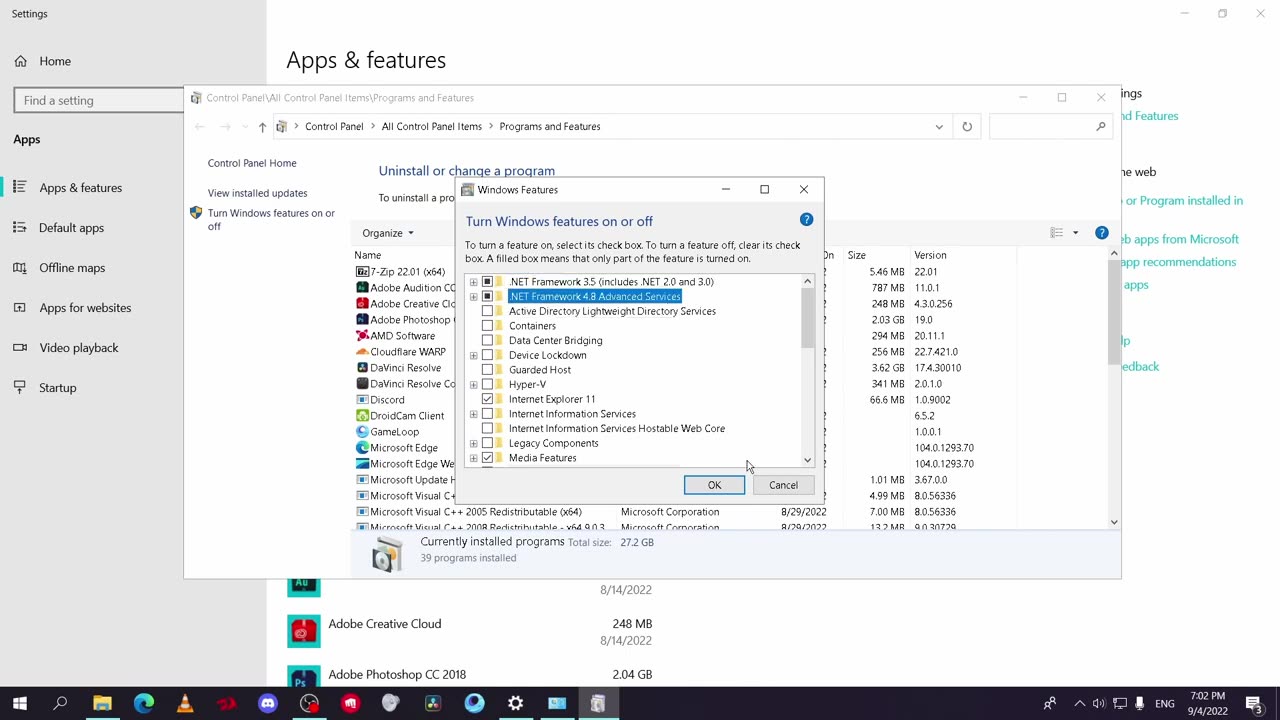This screenshot has height=720, width=1280.
Task: Enable the Containers feature checkbox
Action: 487,326
